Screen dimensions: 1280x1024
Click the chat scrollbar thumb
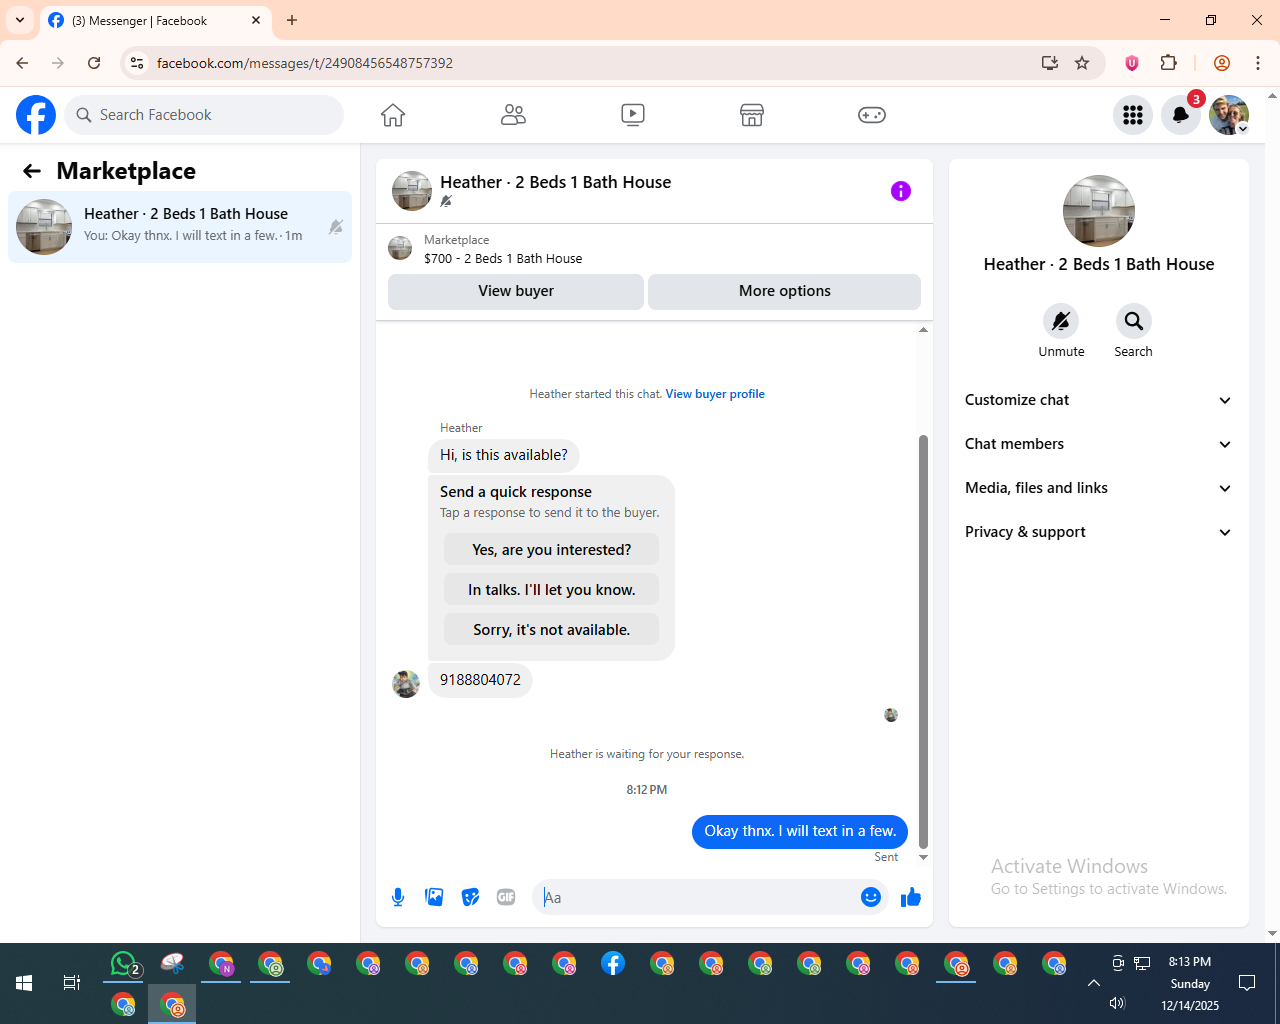point(923,641)
